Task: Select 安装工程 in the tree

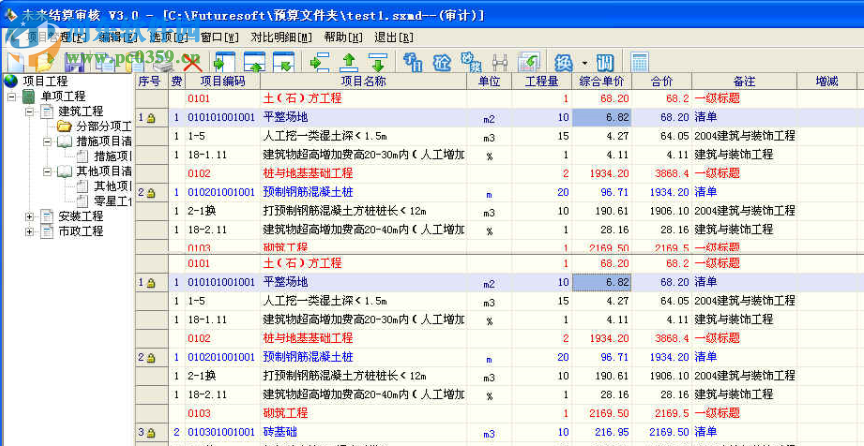Action: [81, 216]
